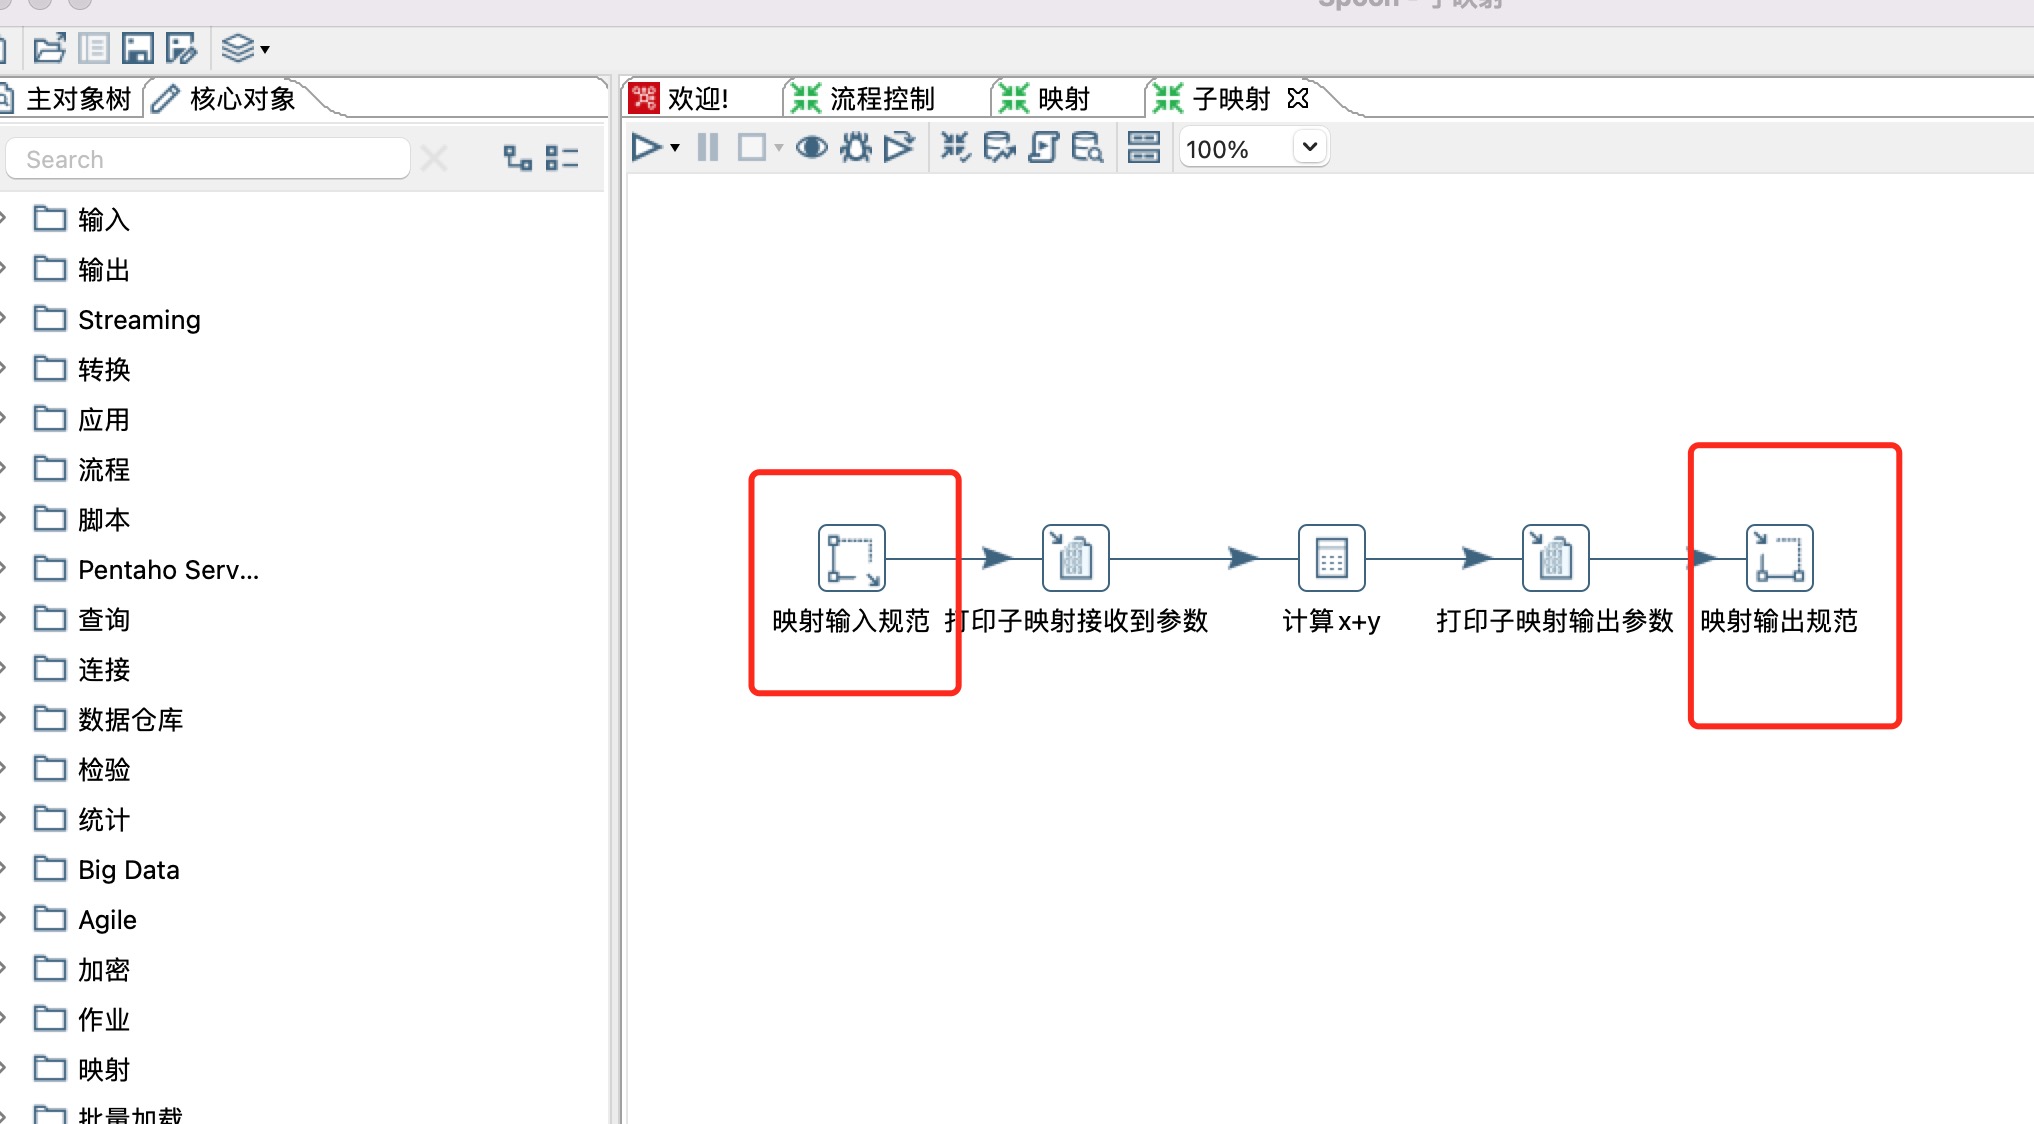
Task: Select the Big Data folder
Action: (x=128, y=869)
